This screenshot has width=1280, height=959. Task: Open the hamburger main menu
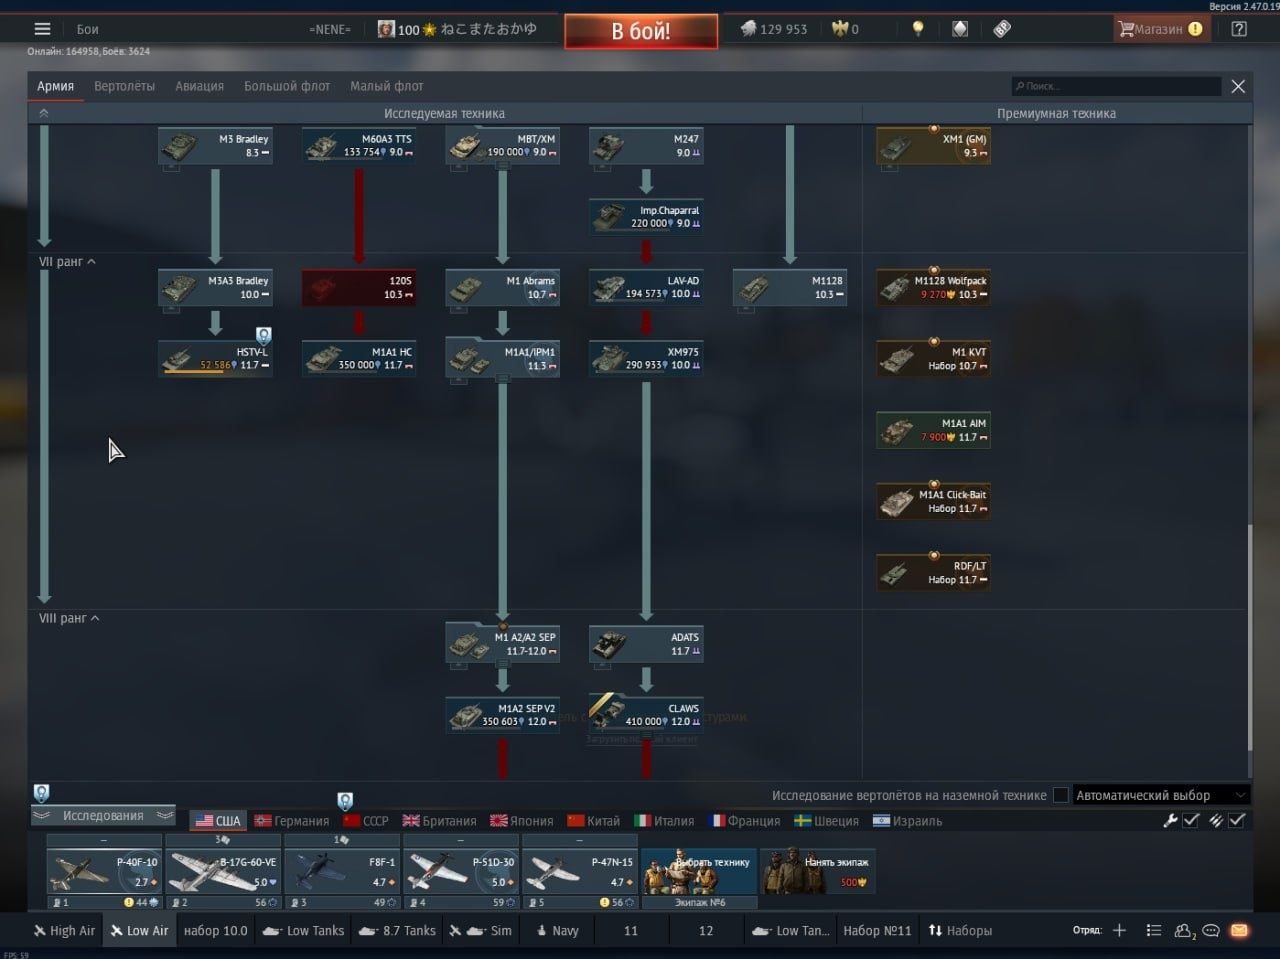(x=42, y=29)
